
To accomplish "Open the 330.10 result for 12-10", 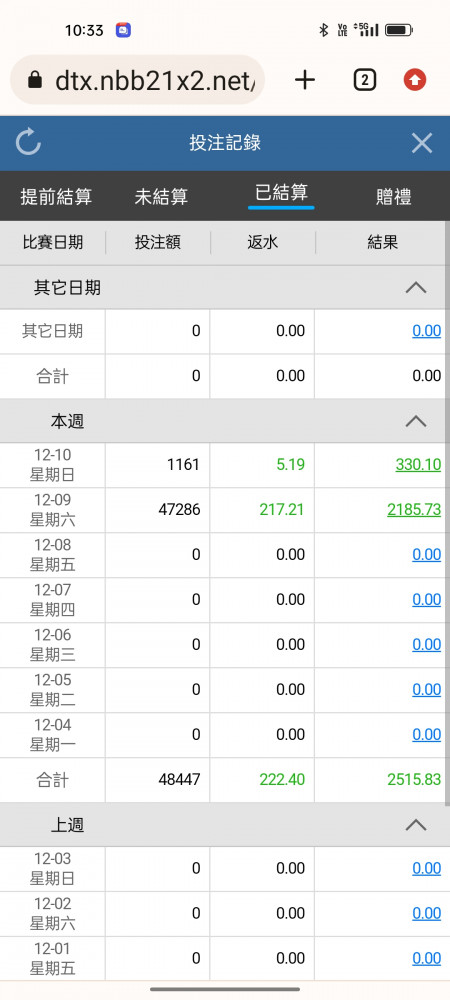I will [418, 465].
